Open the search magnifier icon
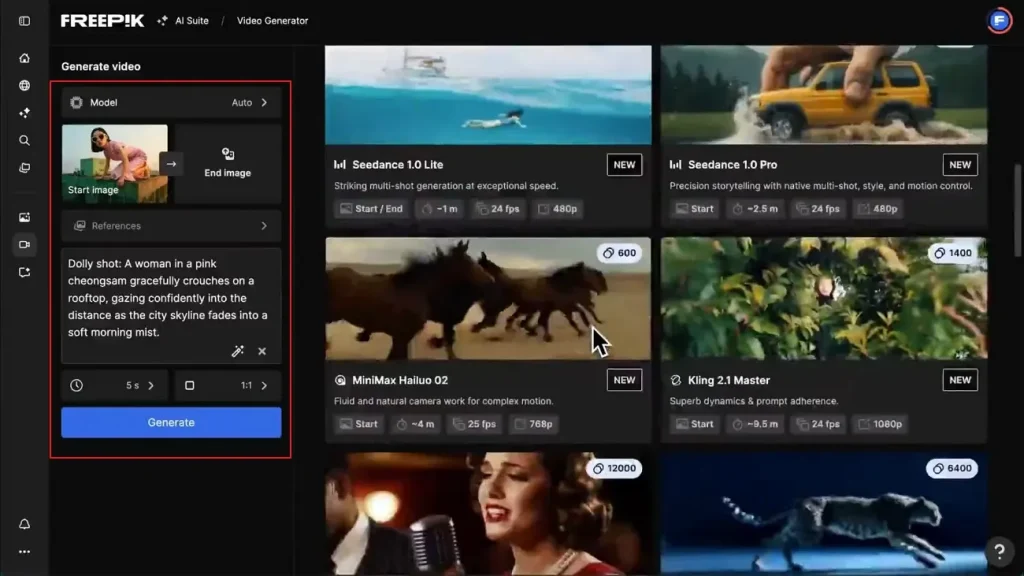The width and height of the screenshot is (1024, 576). click(x=24, y=140)
